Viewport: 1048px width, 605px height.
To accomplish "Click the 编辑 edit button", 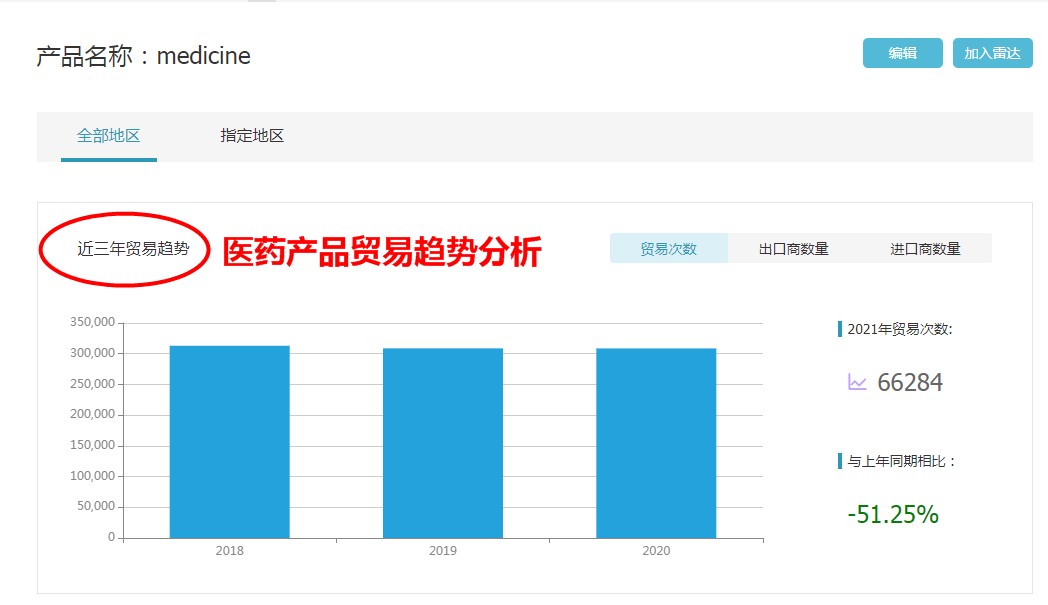I will [x=902, y=53].
